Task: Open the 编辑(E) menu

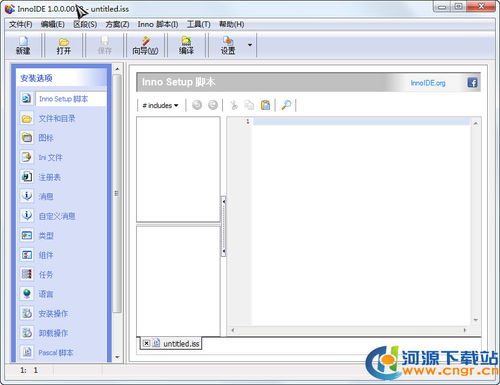Action: (x=53, y=24)
